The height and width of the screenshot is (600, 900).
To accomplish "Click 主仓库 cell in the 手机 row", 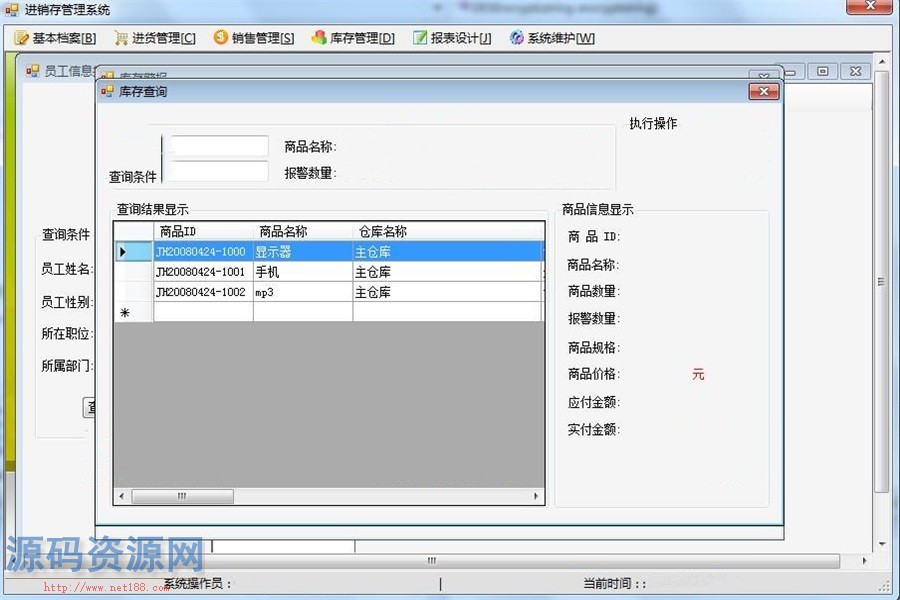I will [448, 272].
